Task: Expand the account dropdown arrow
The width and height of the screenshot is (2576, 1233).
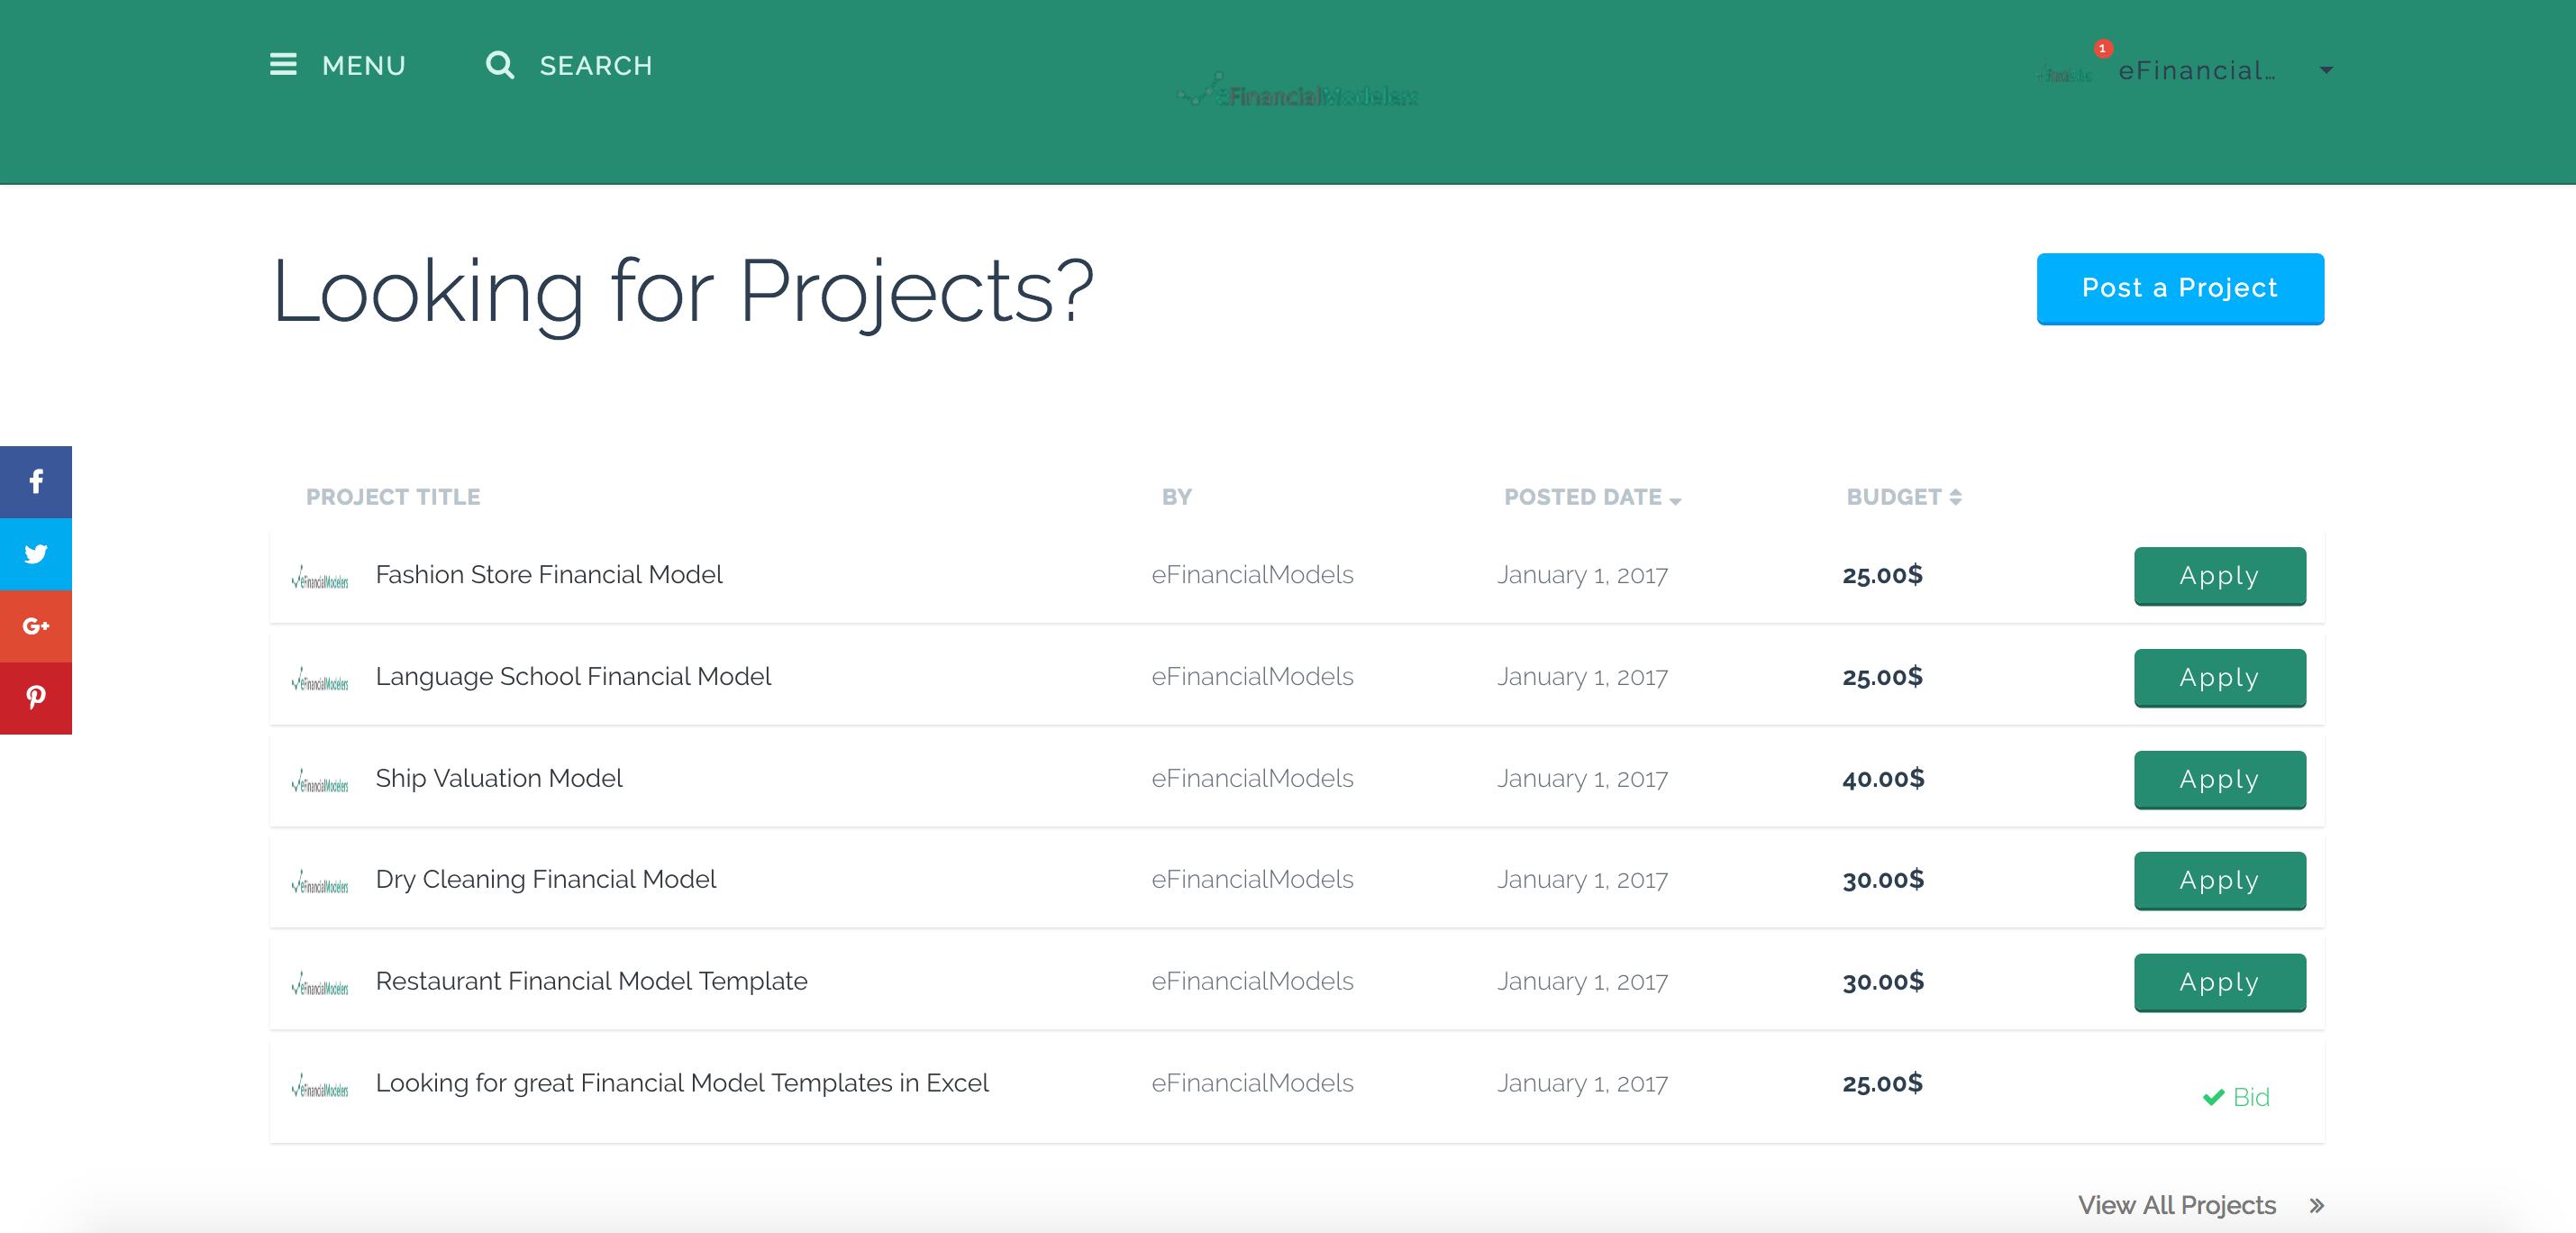Action: tap(2326, 71)
